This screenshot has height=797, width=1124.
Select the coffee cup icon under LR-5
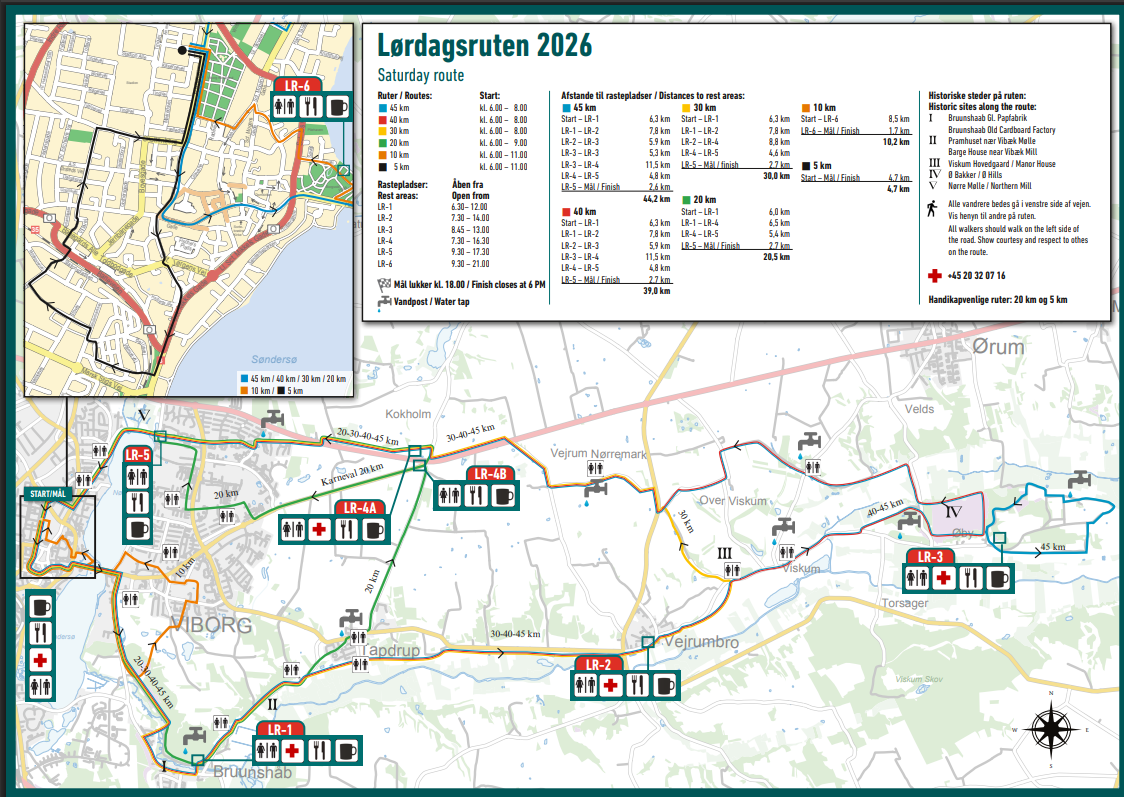tap(137, 528)
